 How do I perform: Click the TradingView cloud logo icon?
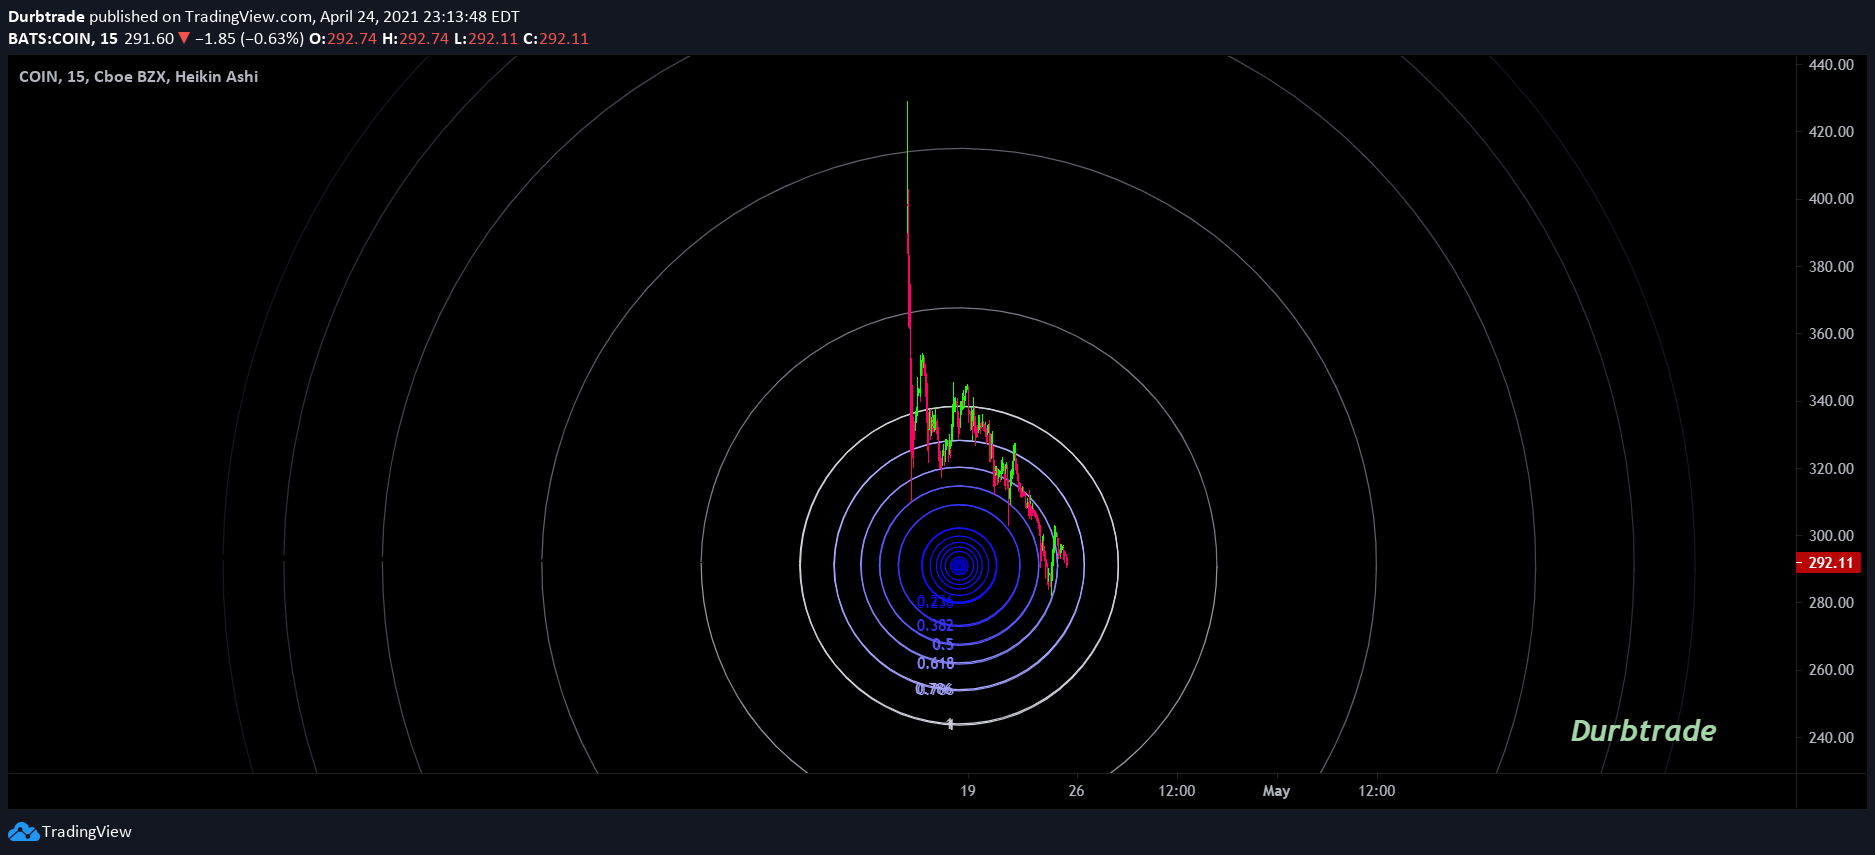coord(23,831)
